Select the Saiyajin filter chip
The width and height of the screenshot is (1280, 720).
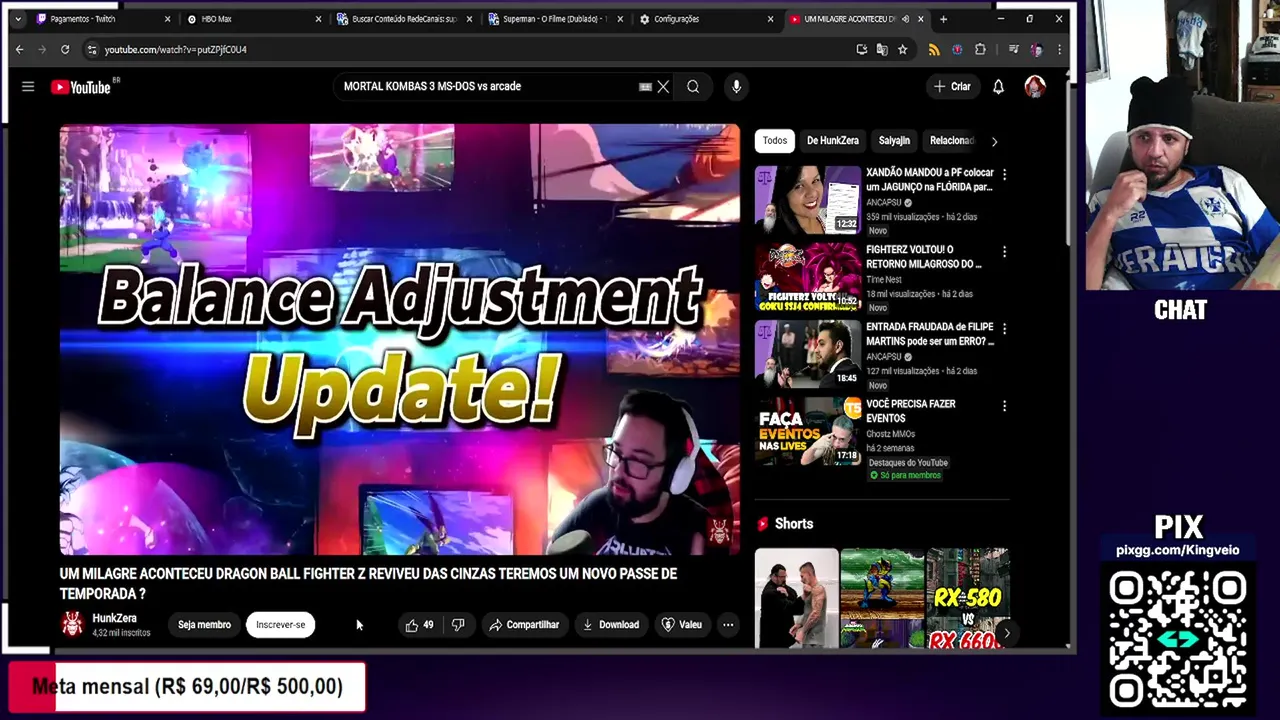[x=894, y=141]
